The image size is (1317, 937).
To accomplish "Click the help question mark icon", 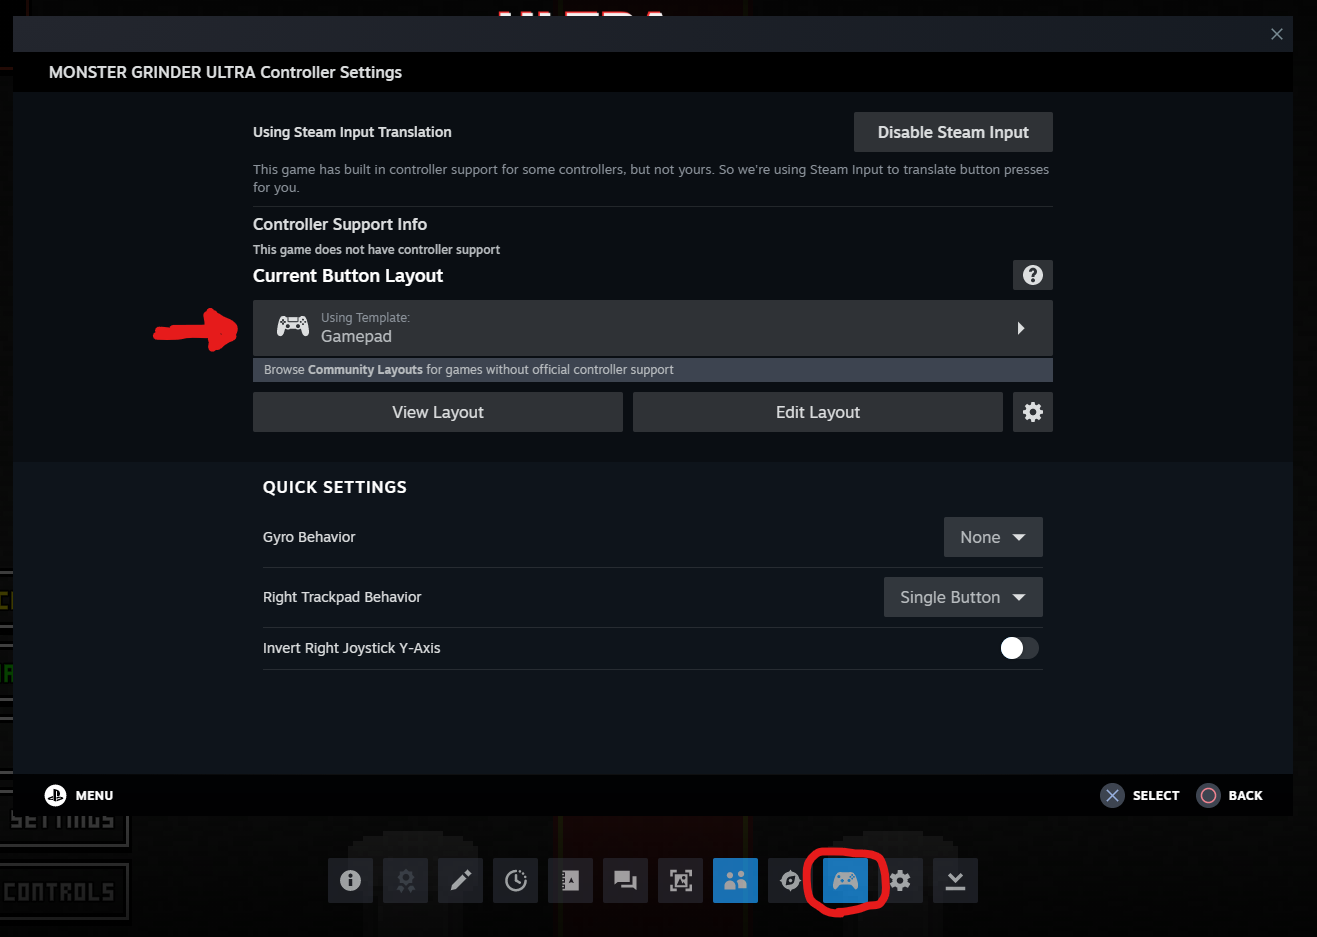I will point(1033,275).
